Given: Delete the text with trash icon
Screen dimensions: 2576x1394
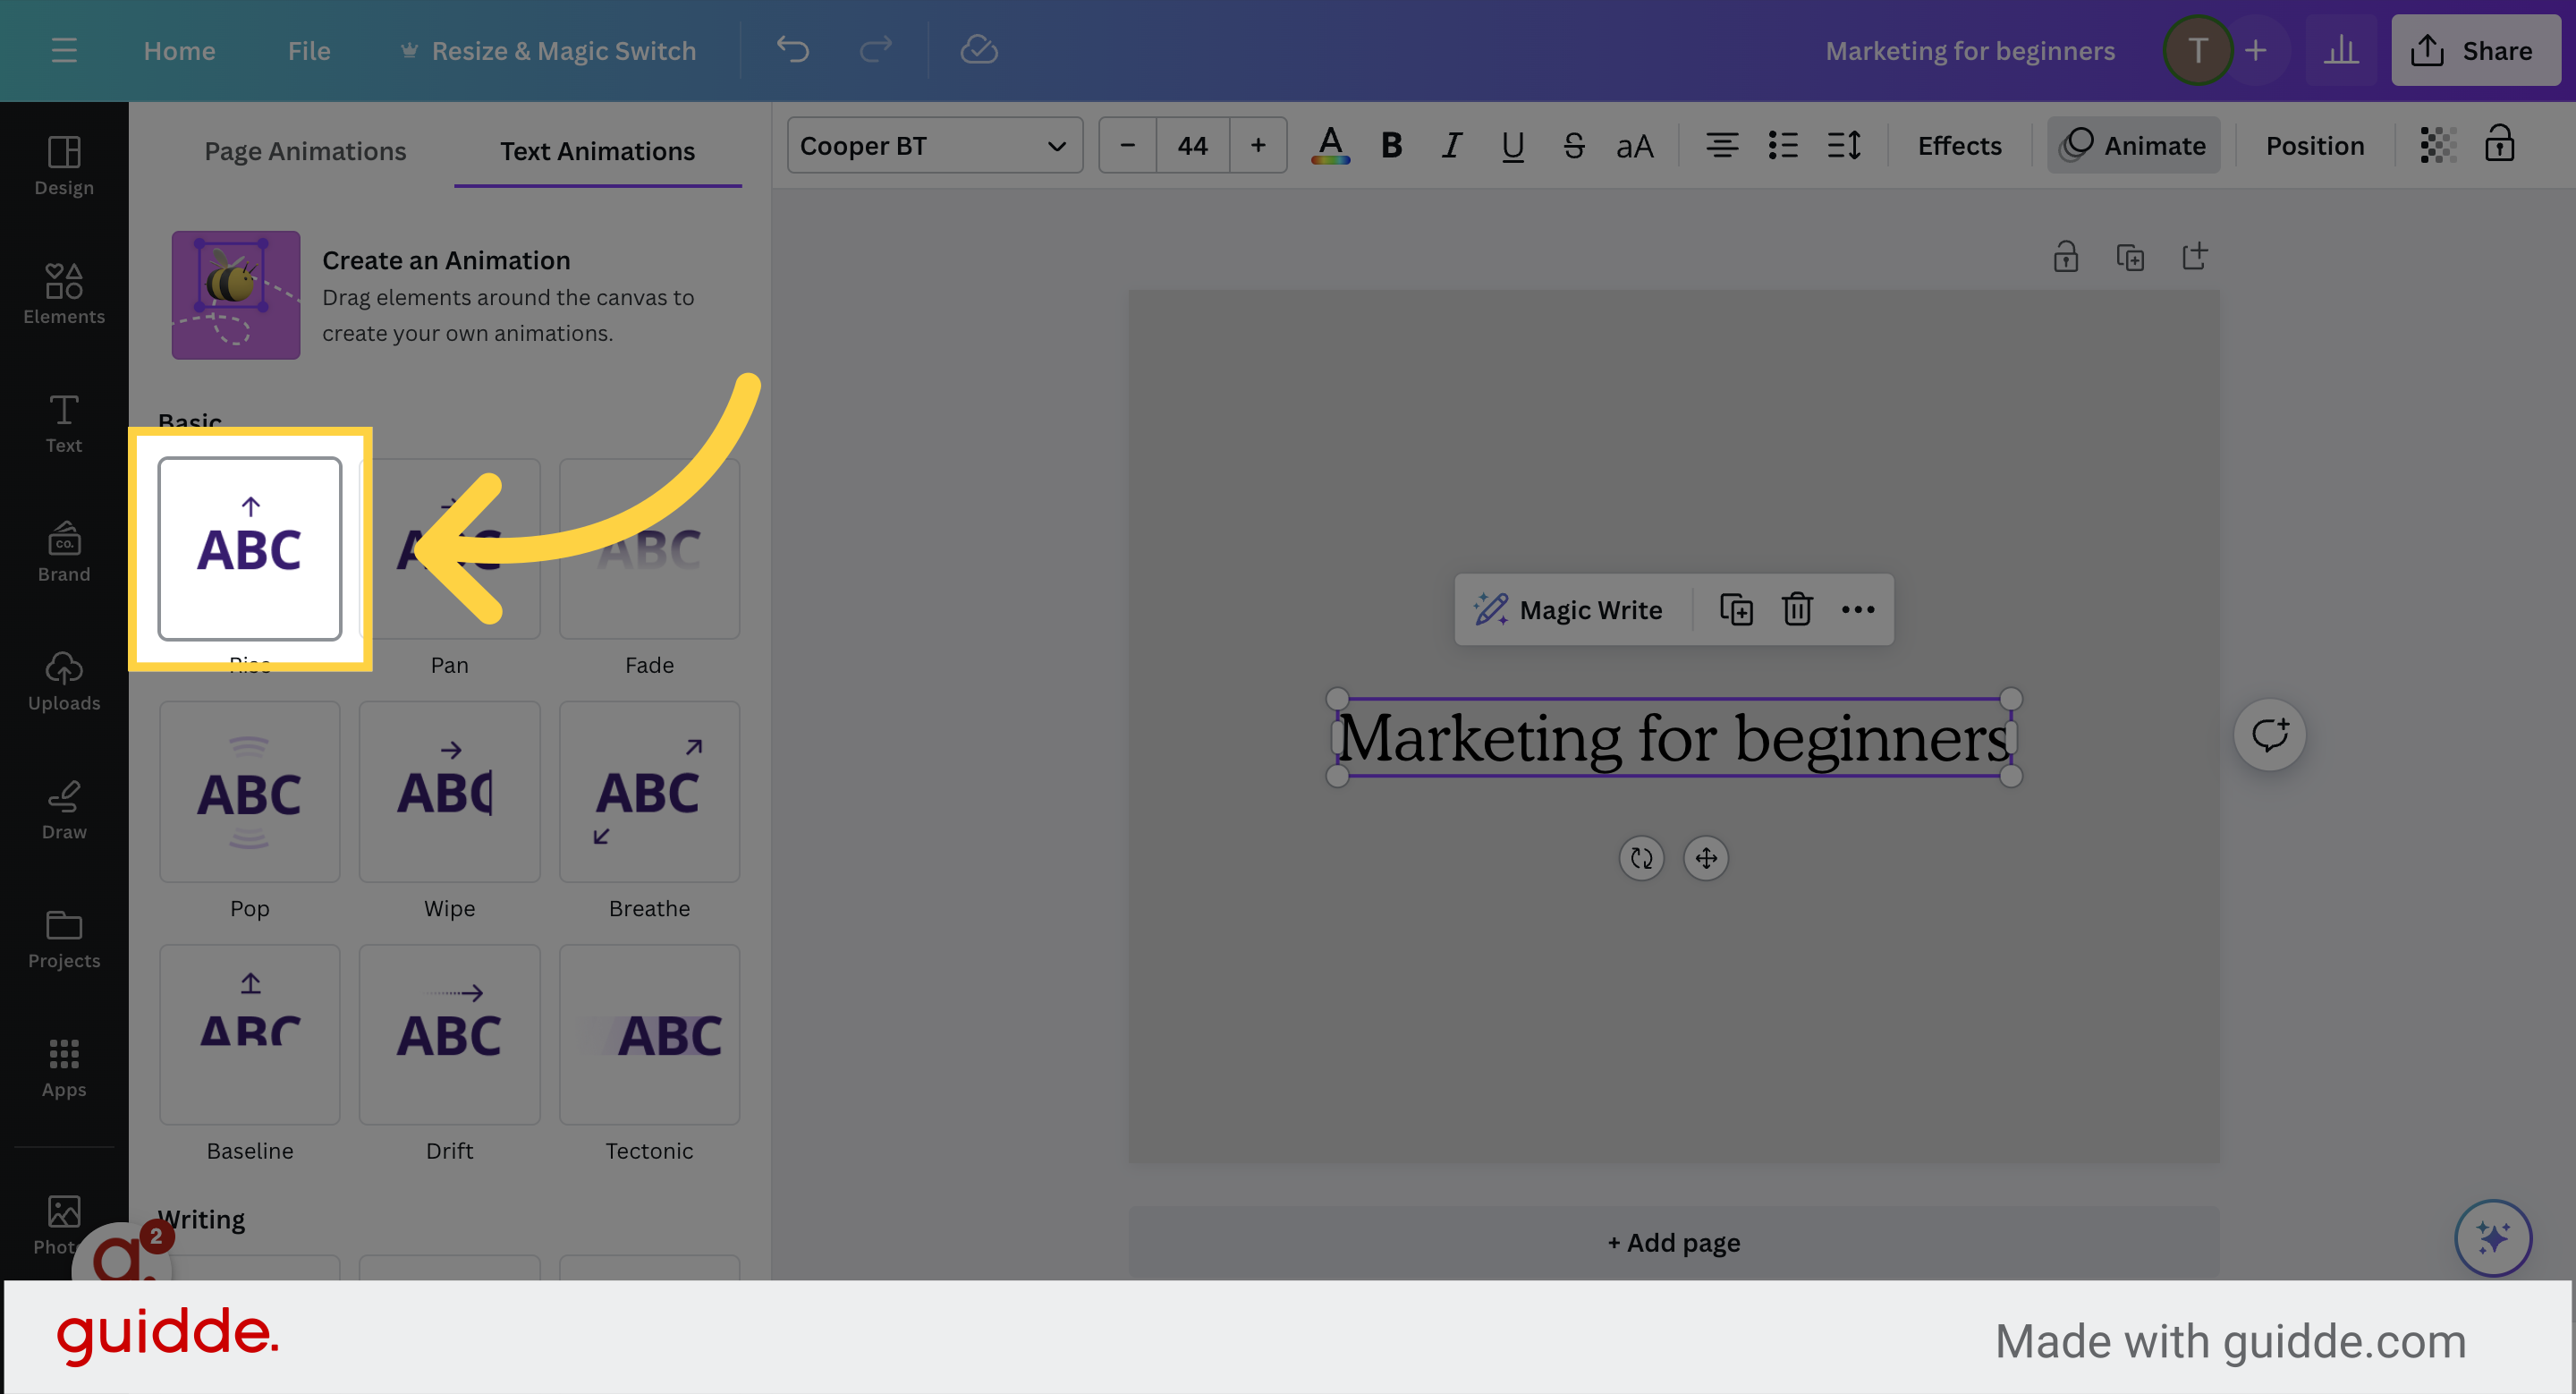Looking at the screenshot, I should (1797, 609).
